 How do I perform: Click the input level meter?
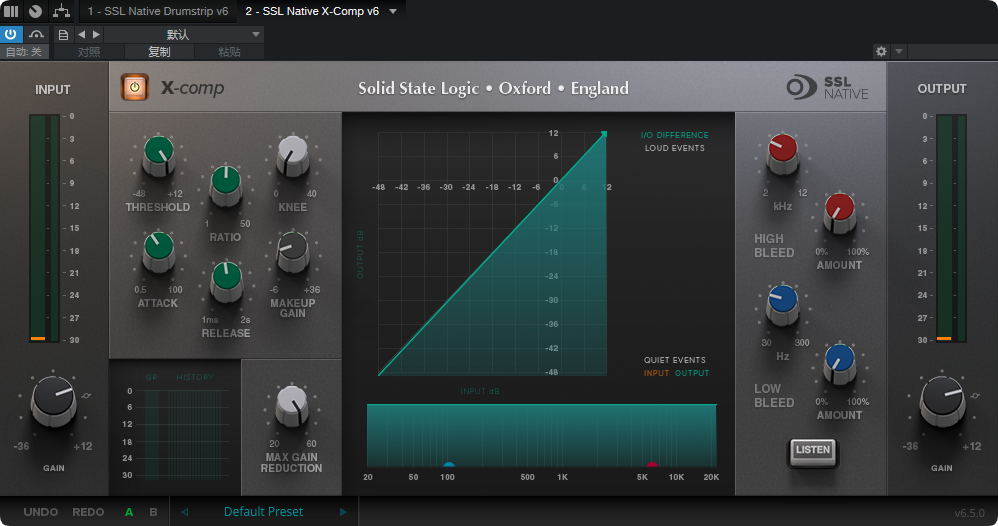coord(45,228)
